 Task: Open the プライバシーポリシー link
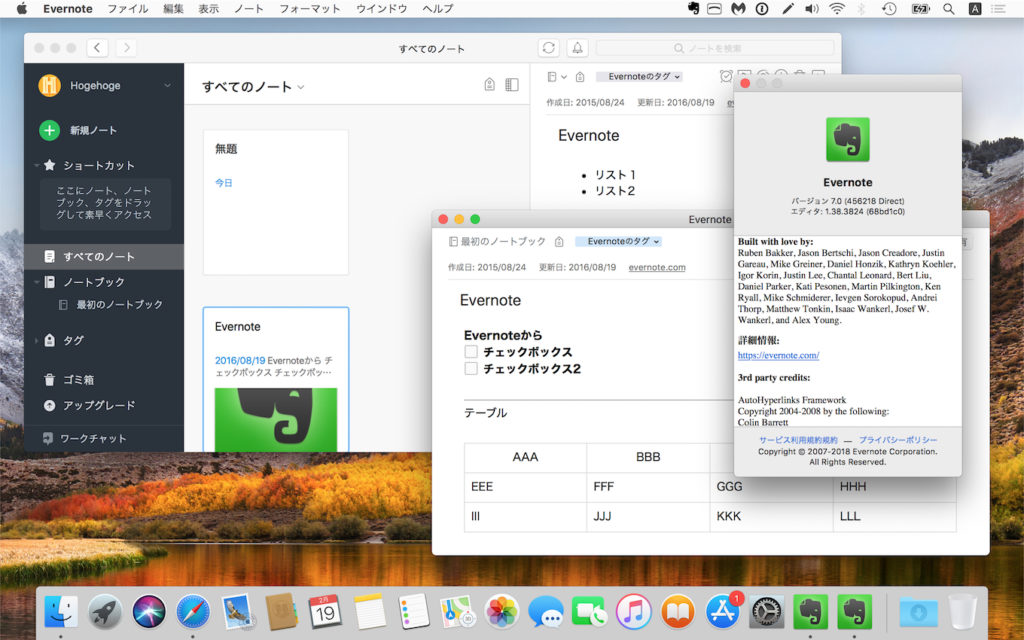898,440
